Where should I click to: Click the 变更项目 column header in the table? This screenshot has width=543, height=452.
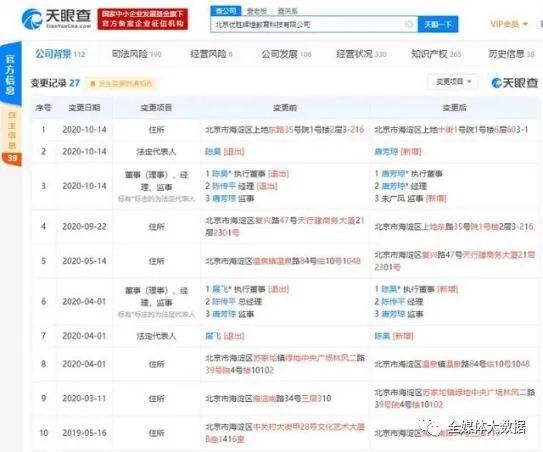pyautogui.click(x=156, y=108)
